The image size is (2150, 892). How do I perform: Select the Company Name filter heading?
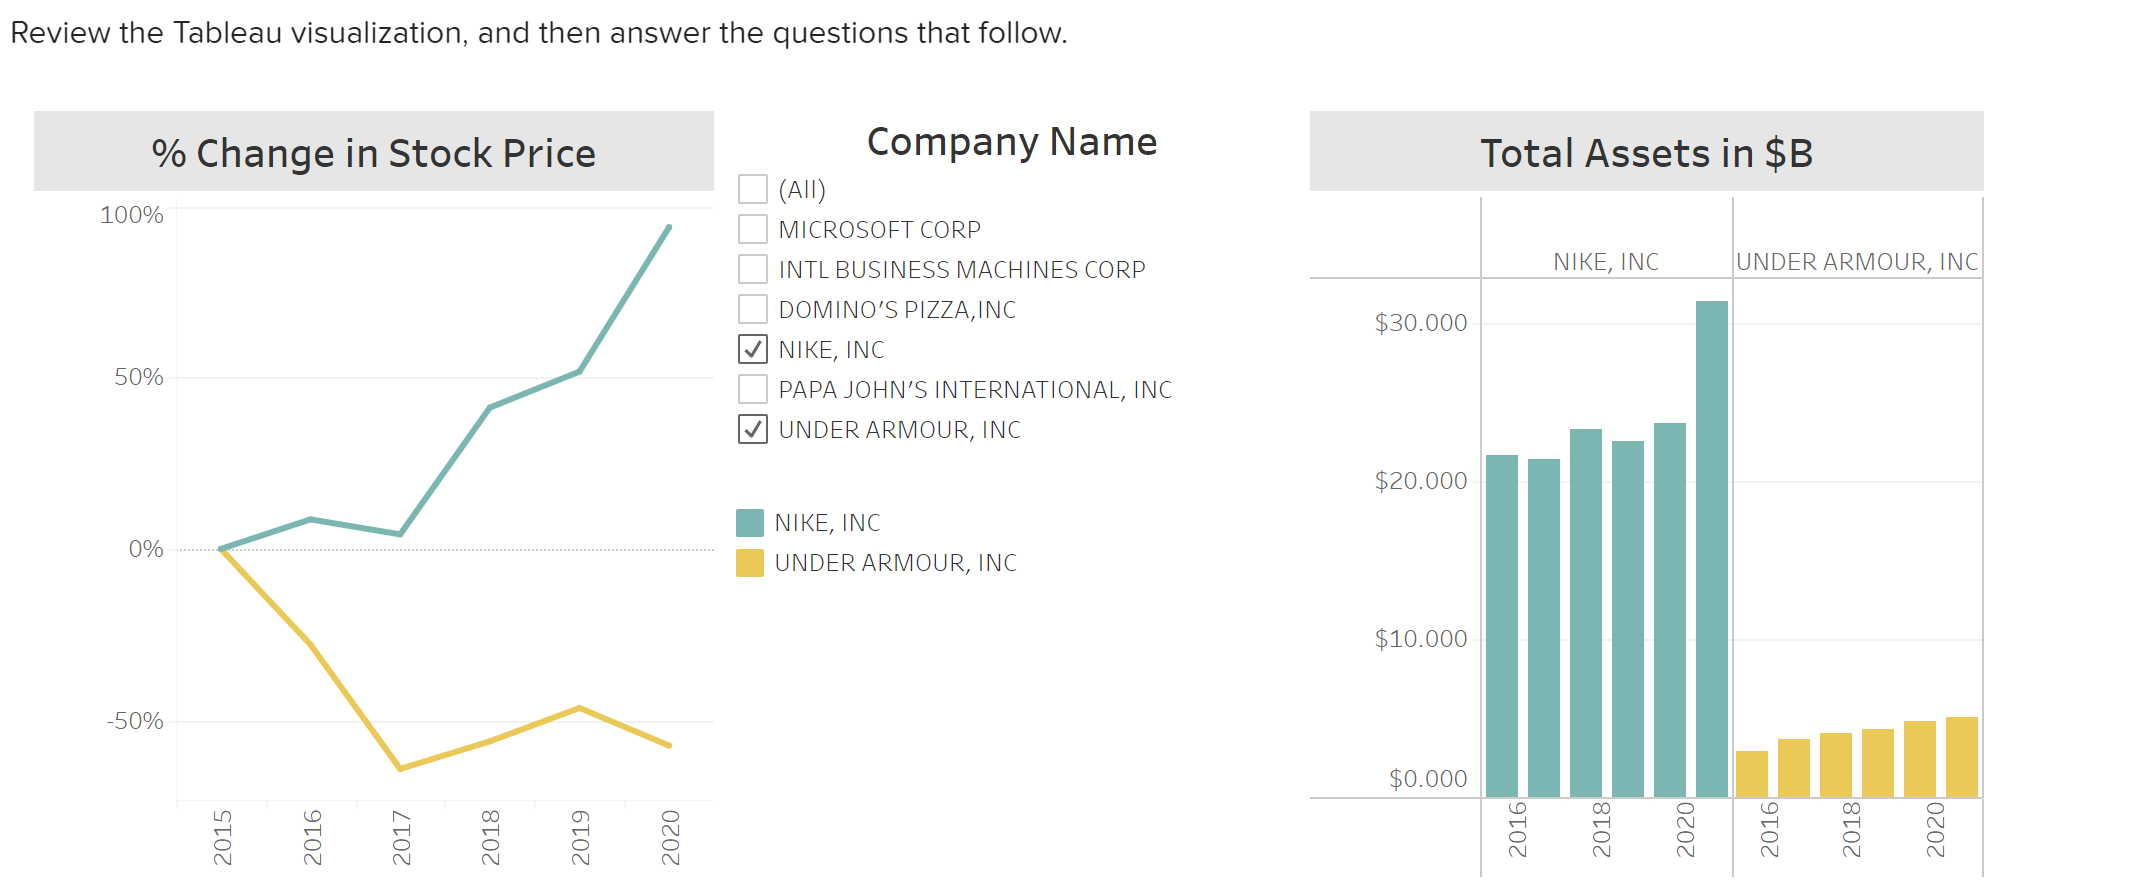click(1012, 141)
